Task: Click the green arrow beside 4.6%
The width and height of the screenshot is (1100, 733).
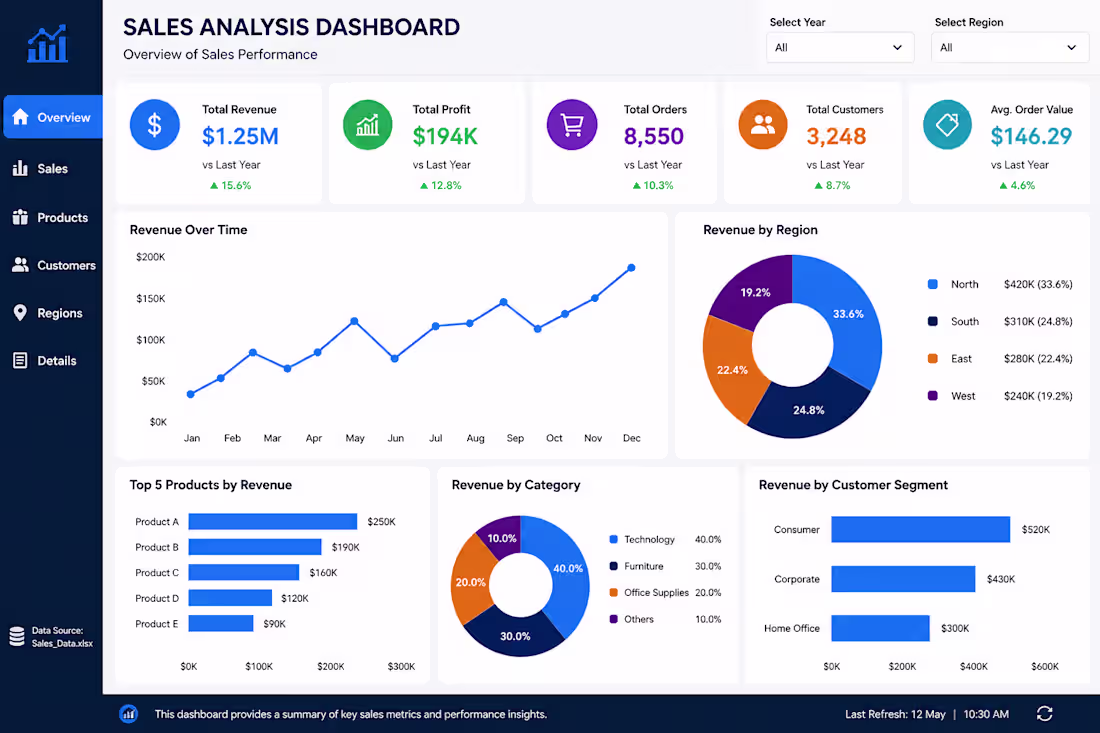Action: click(1003, 185)
